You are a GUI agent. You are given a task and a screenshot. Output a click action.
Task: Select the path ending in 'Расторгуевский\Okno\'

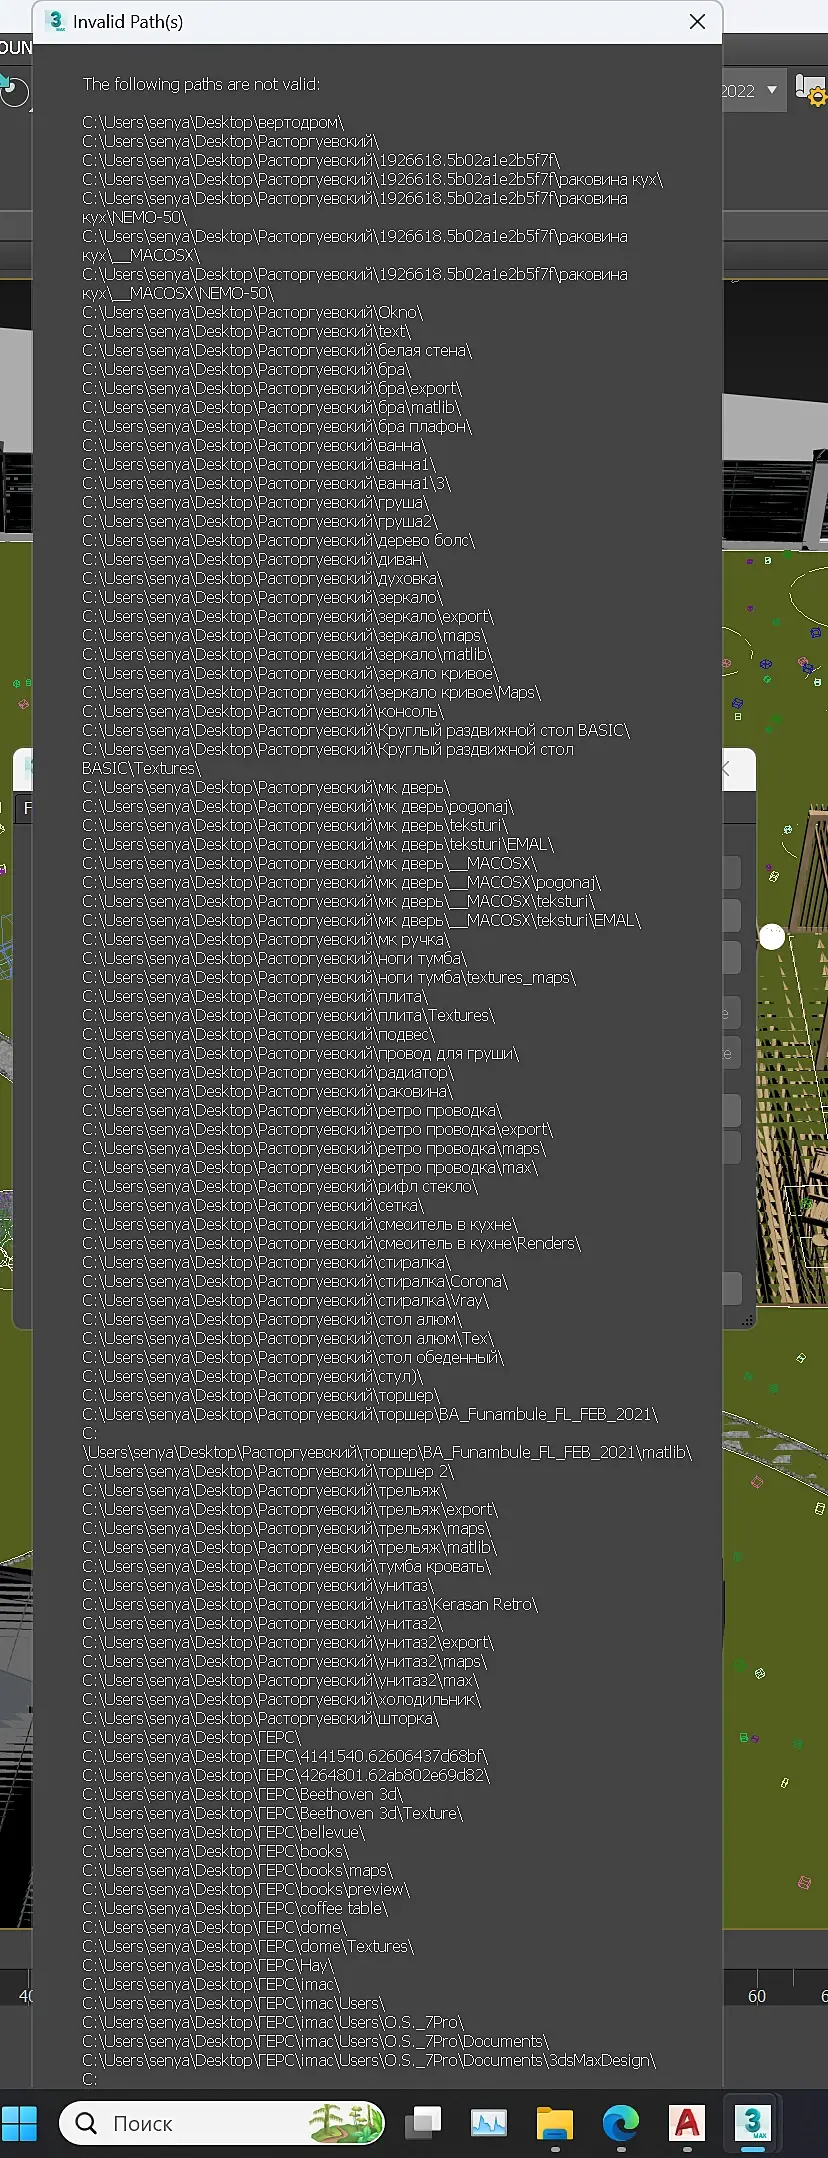pos(253,312)
